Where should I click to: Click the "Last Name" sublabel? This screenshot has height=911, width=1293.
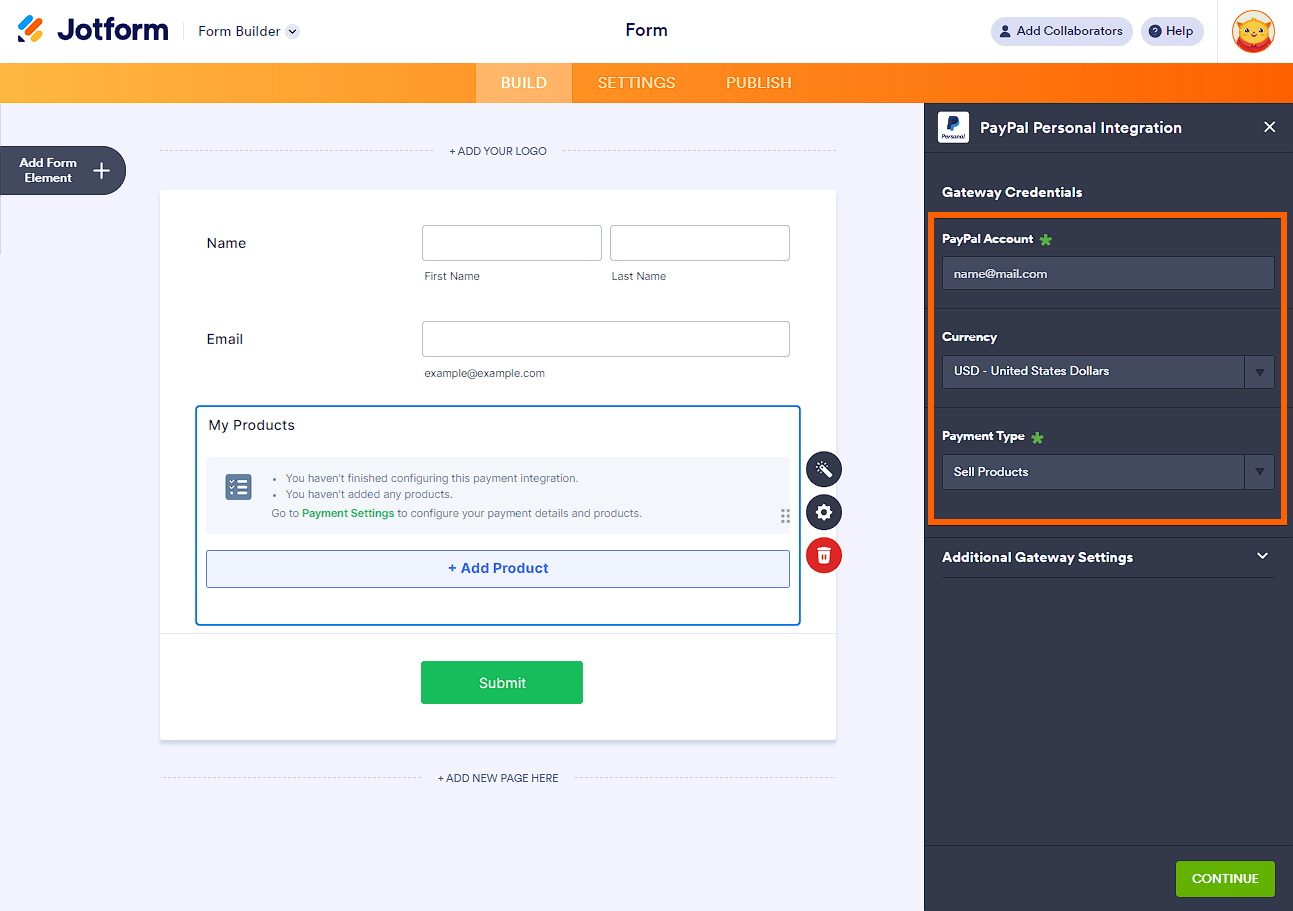click(x=639, y=276)
